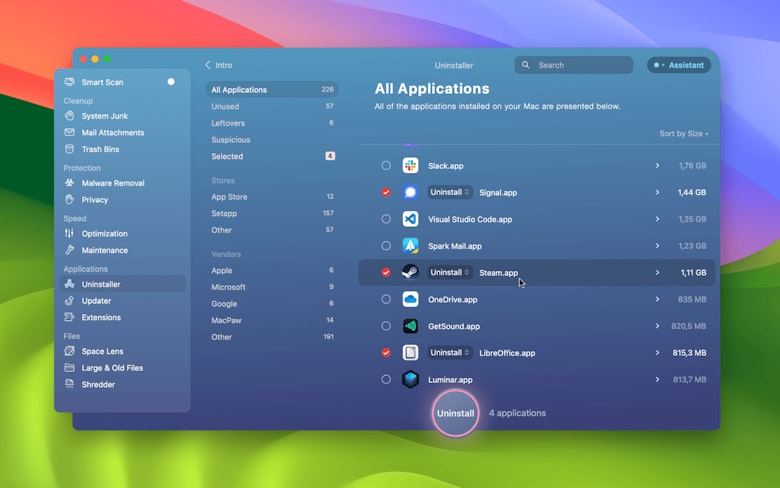Select the Spark Mail.app checkbox
Viewport: 780px width, 488px height.
coord(386,245)
